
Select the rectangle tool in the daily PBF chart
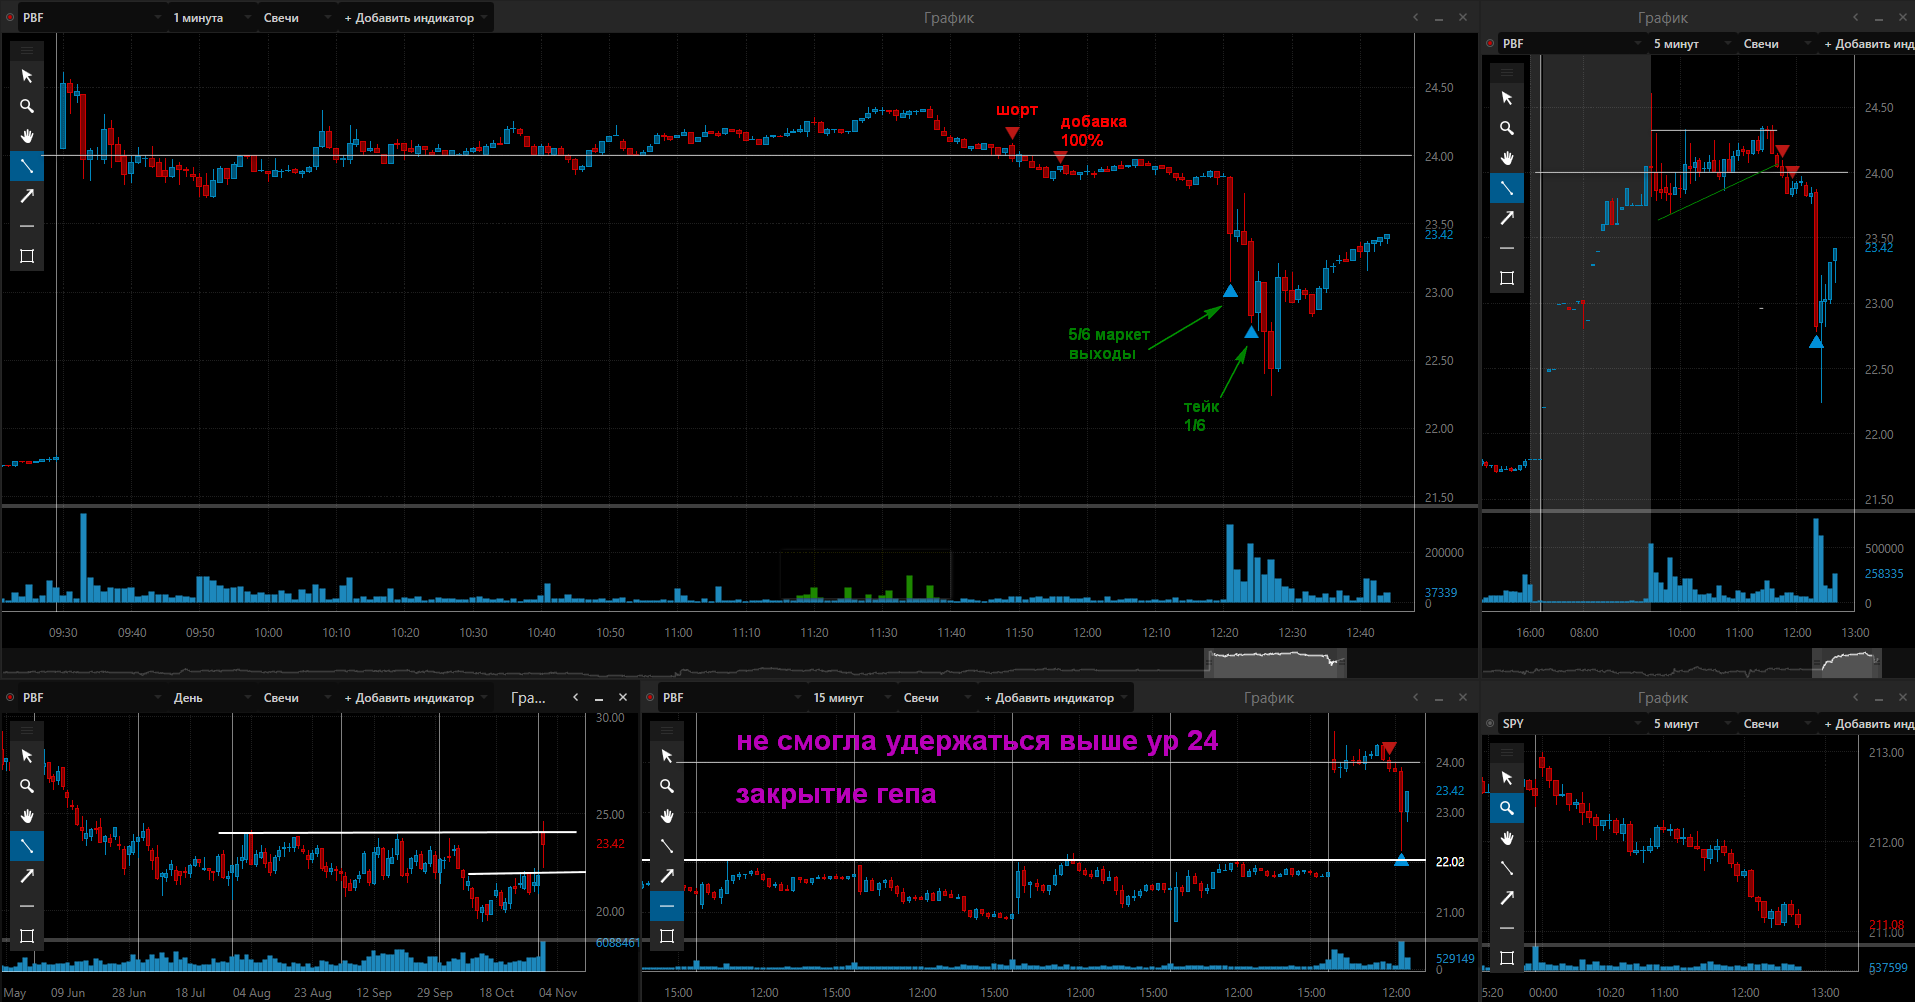click(27, 936)
